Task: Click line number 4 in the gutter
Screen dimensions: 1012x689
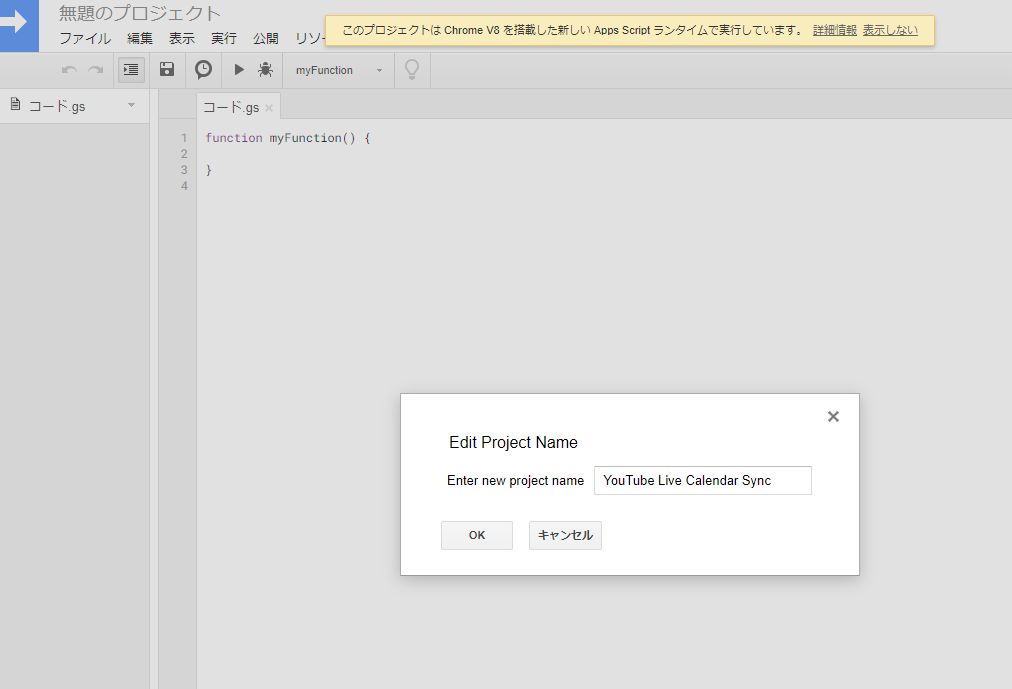Action: (x=185, y=186)
